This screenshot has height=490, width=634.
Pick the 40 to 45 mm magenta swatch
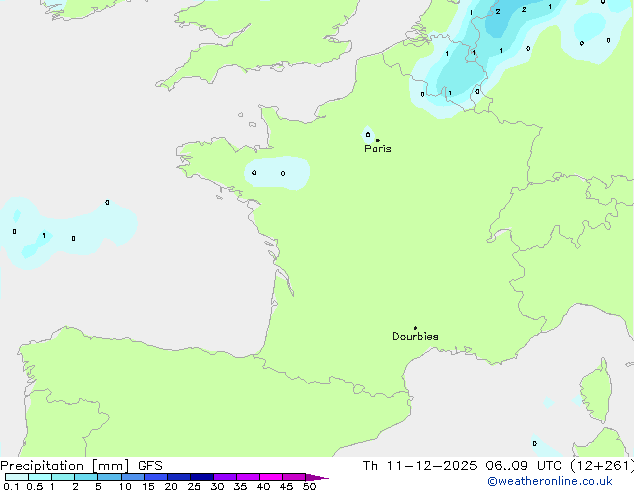pos(271,477)
